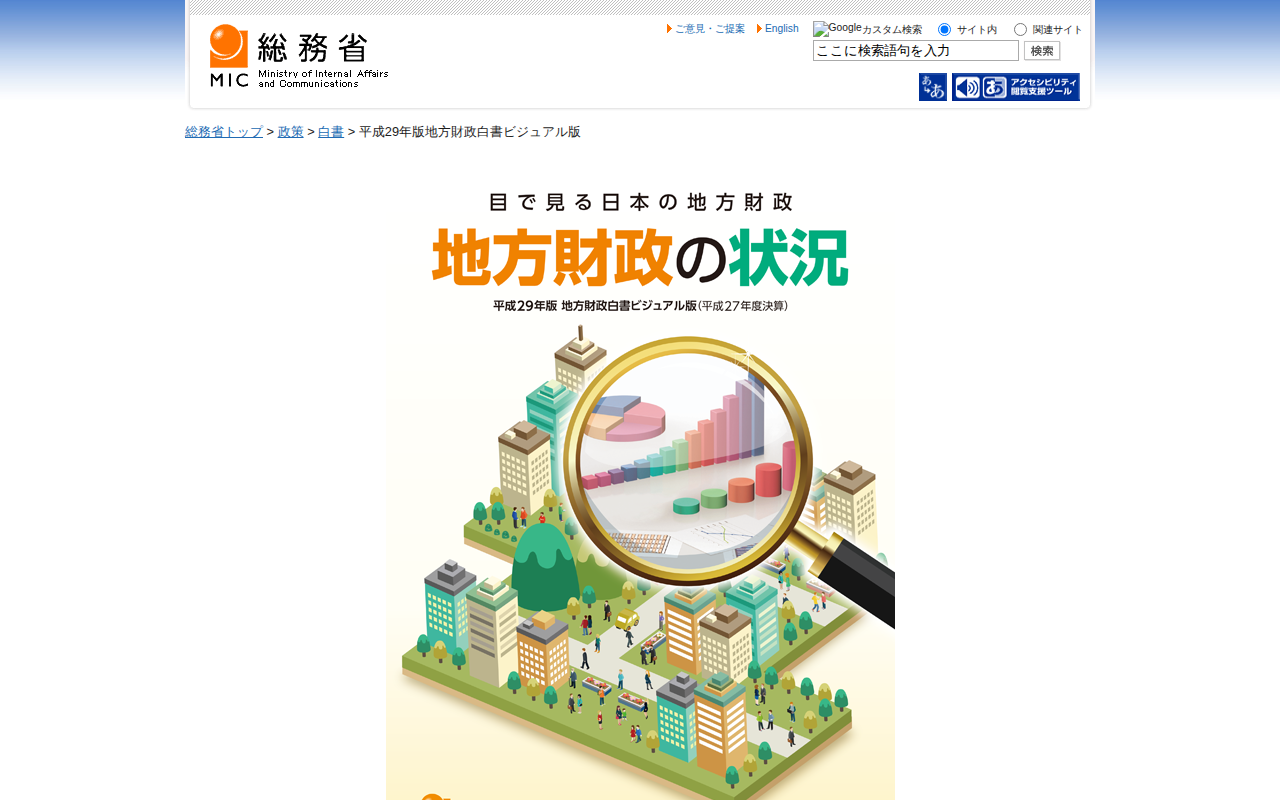The image size is (1280, 800).
Task: Click the 検索 search button
Action: pyautogui.click(x=1042, y=51)
